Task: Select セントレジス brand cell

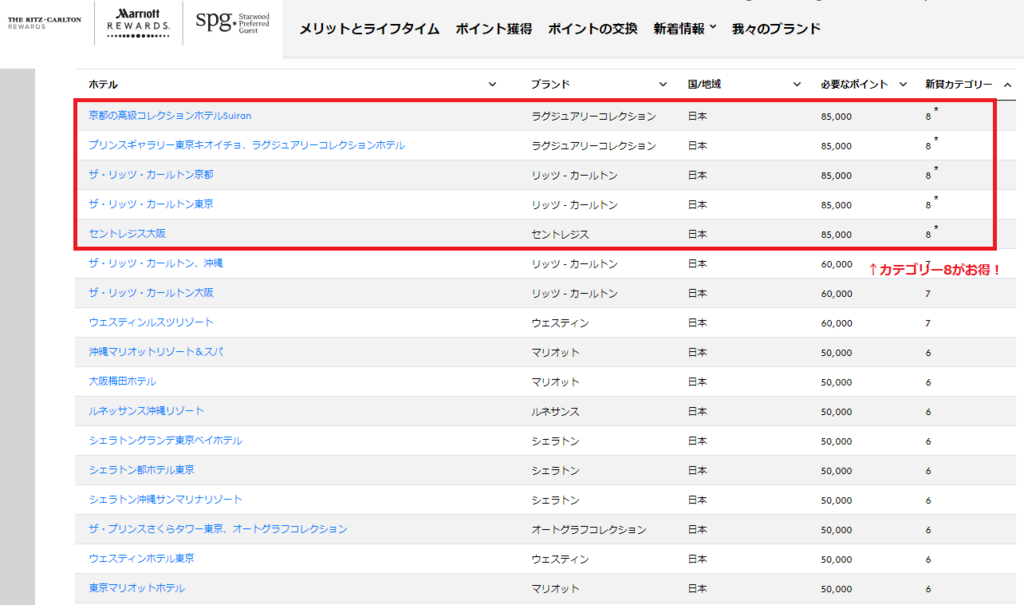Action: [560, 234]
